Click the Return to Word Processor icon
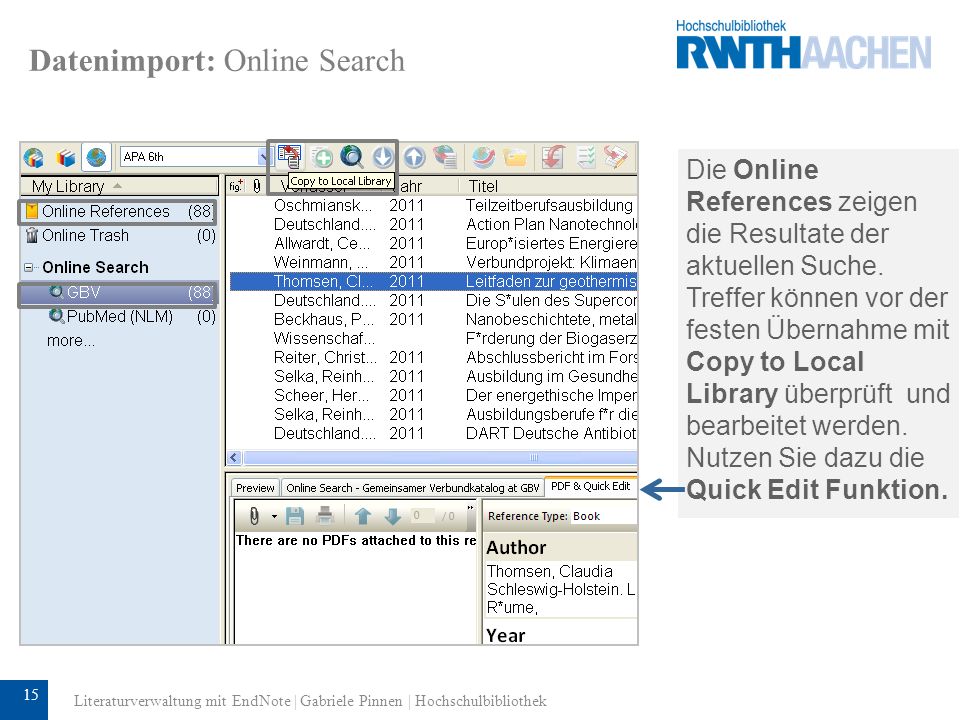Screen dimensions: 960x720 616,157
